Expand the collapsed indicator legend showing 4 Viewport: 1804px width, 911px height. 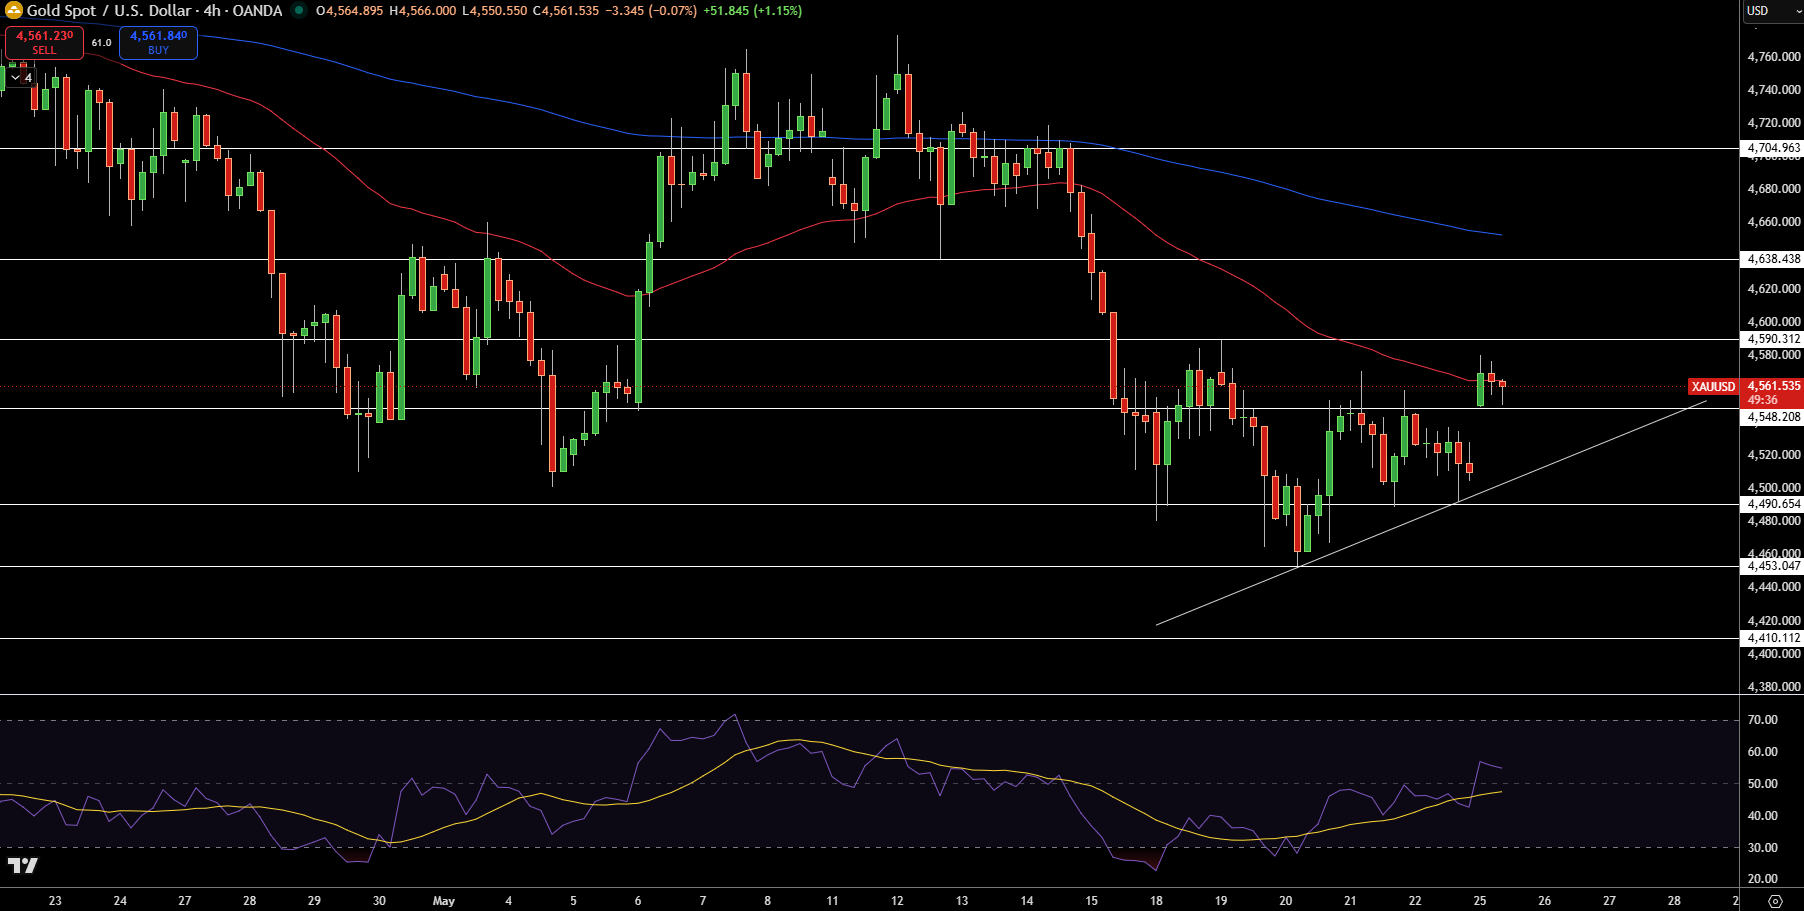(21, 77)
